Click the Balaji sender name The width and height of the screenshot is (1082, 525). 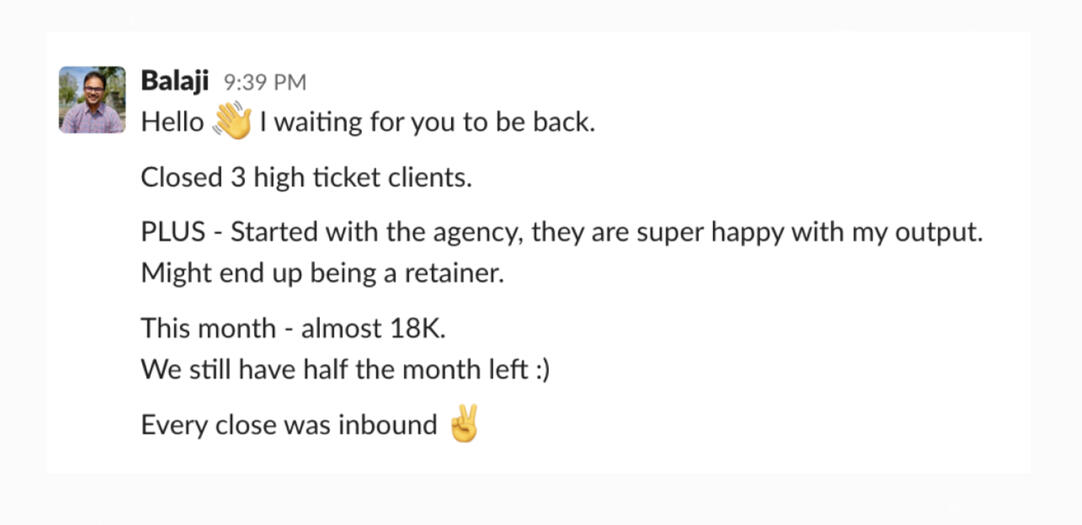175,82
